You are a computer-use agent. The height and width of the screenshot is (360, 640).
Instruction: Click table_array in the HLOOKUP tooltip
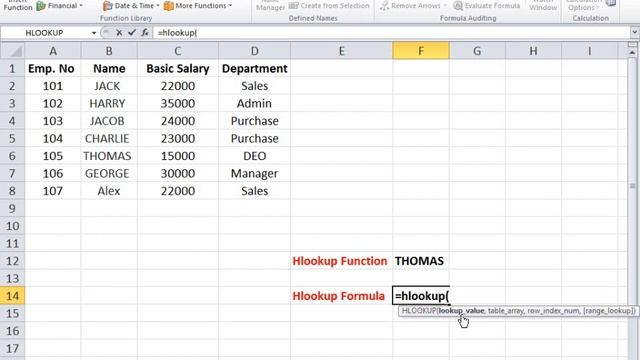pos(505,311)
